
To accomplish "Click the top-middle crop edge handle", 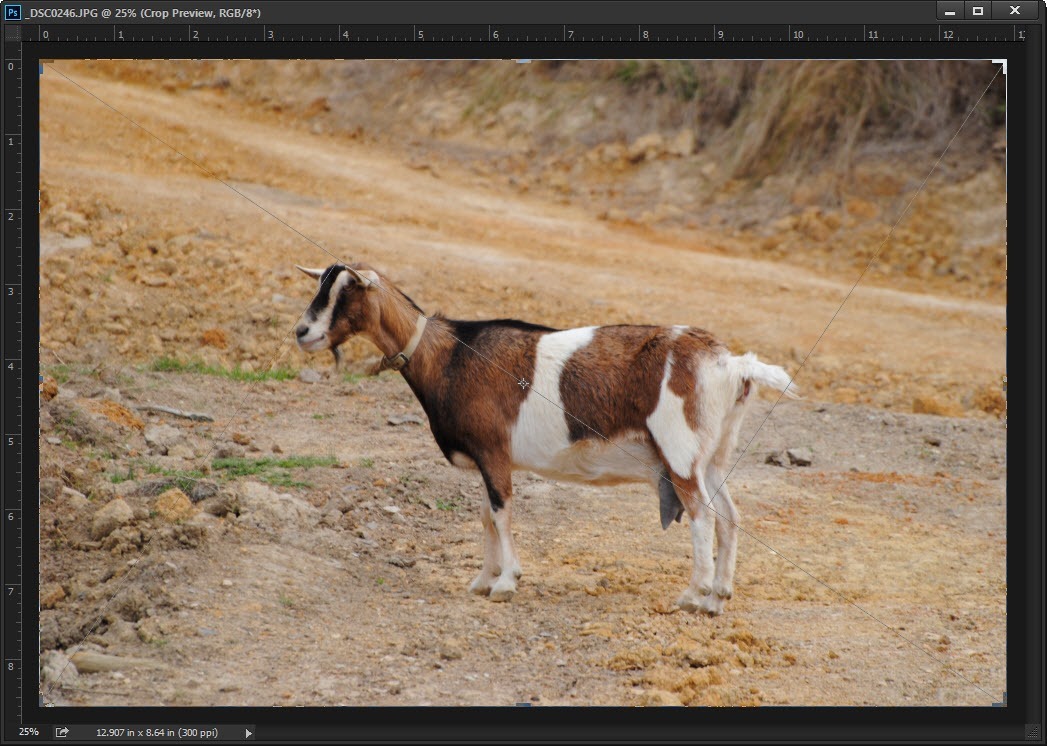I will pos(523,62).
